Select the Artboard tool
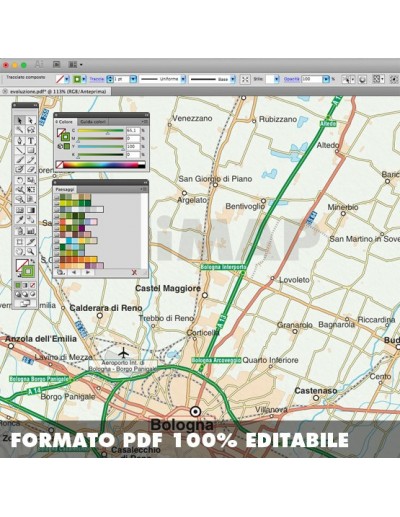The width and height of the screenshot is (400, 517). (x=20, y=241)
